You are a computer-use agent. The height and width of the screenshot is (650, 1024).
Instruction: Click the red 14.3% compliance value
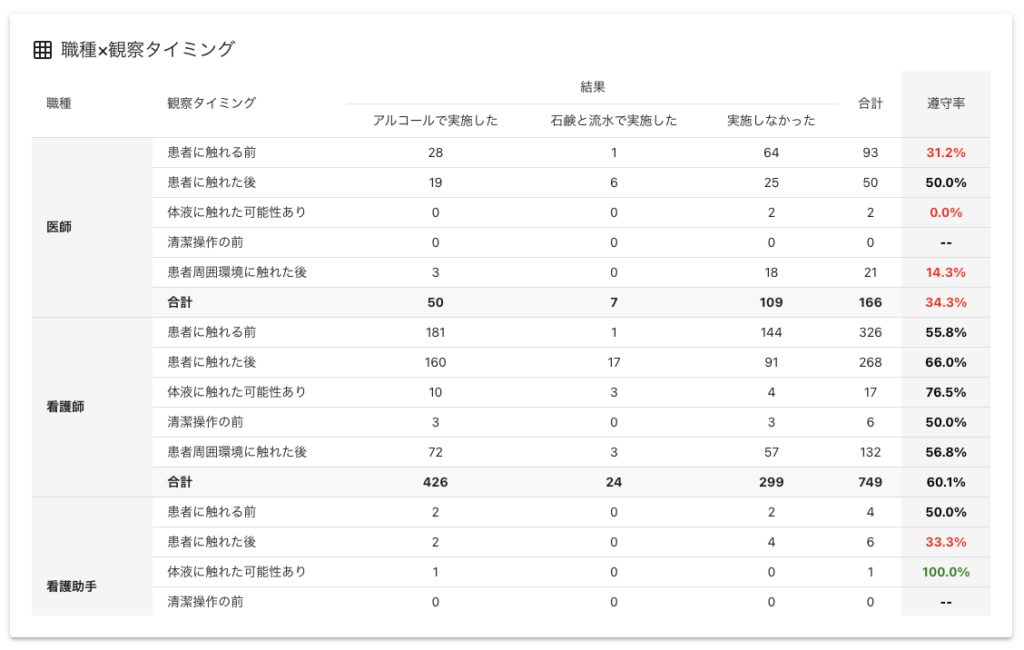coord(945,272)
